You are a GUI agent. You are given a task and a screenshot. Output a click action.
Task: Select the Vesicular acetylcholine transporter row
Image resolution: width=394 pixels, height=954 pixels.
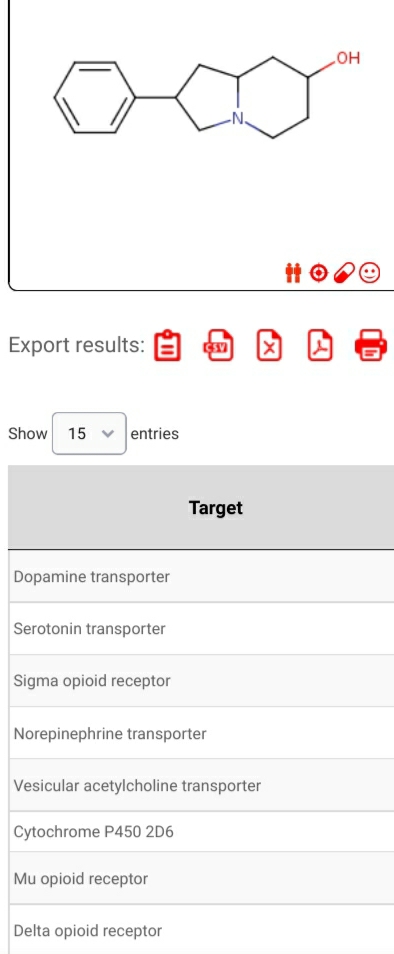201,785
